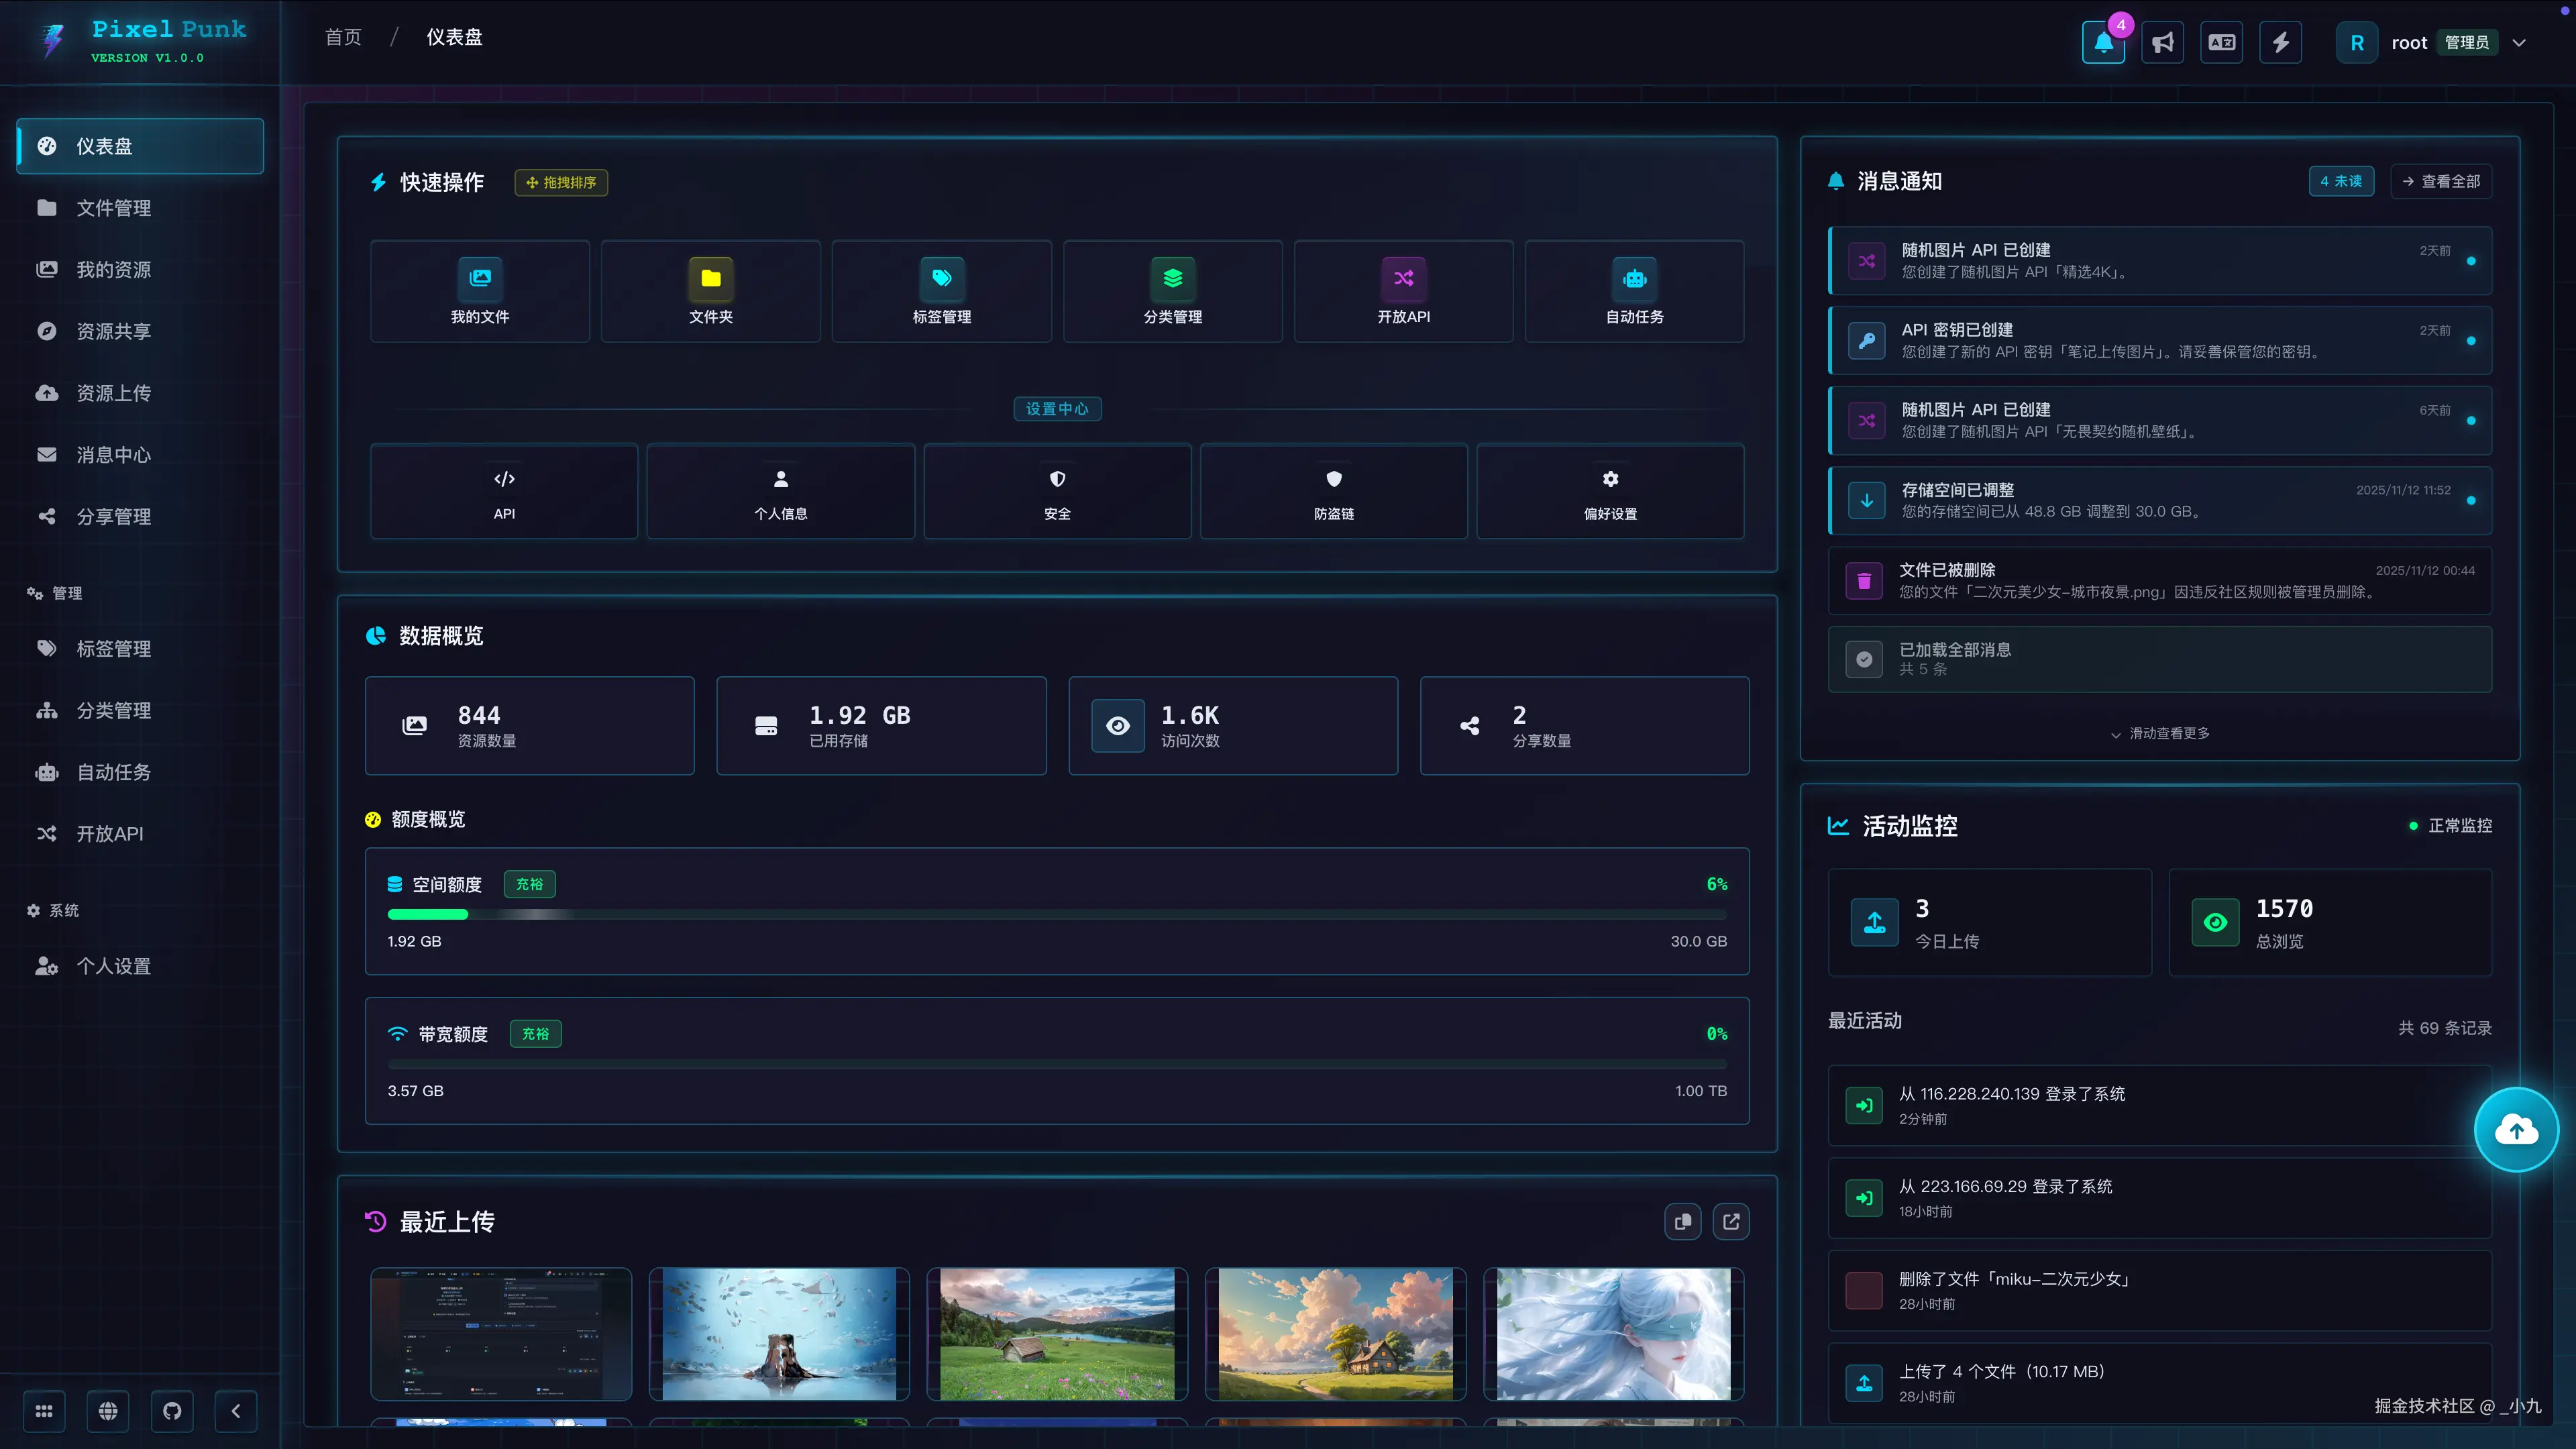Open the GitHub icon in sidebar footer
This screenshot has width=2576, height=1449.
172,1411
